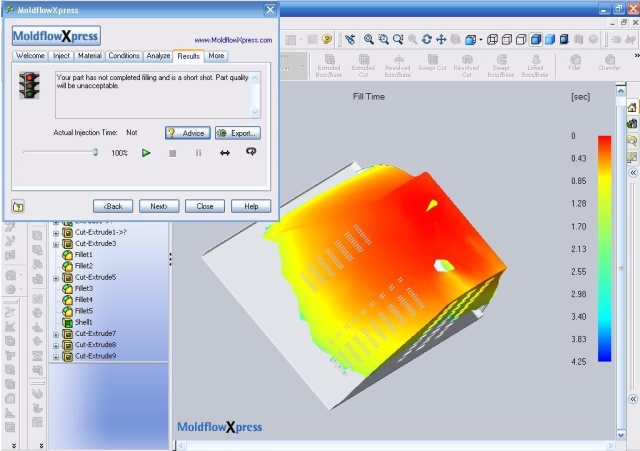Click the Zoom to Fit magnifier icon
Image resolution: width=640 pixels, height=451 pixels.
click(369, 39)
